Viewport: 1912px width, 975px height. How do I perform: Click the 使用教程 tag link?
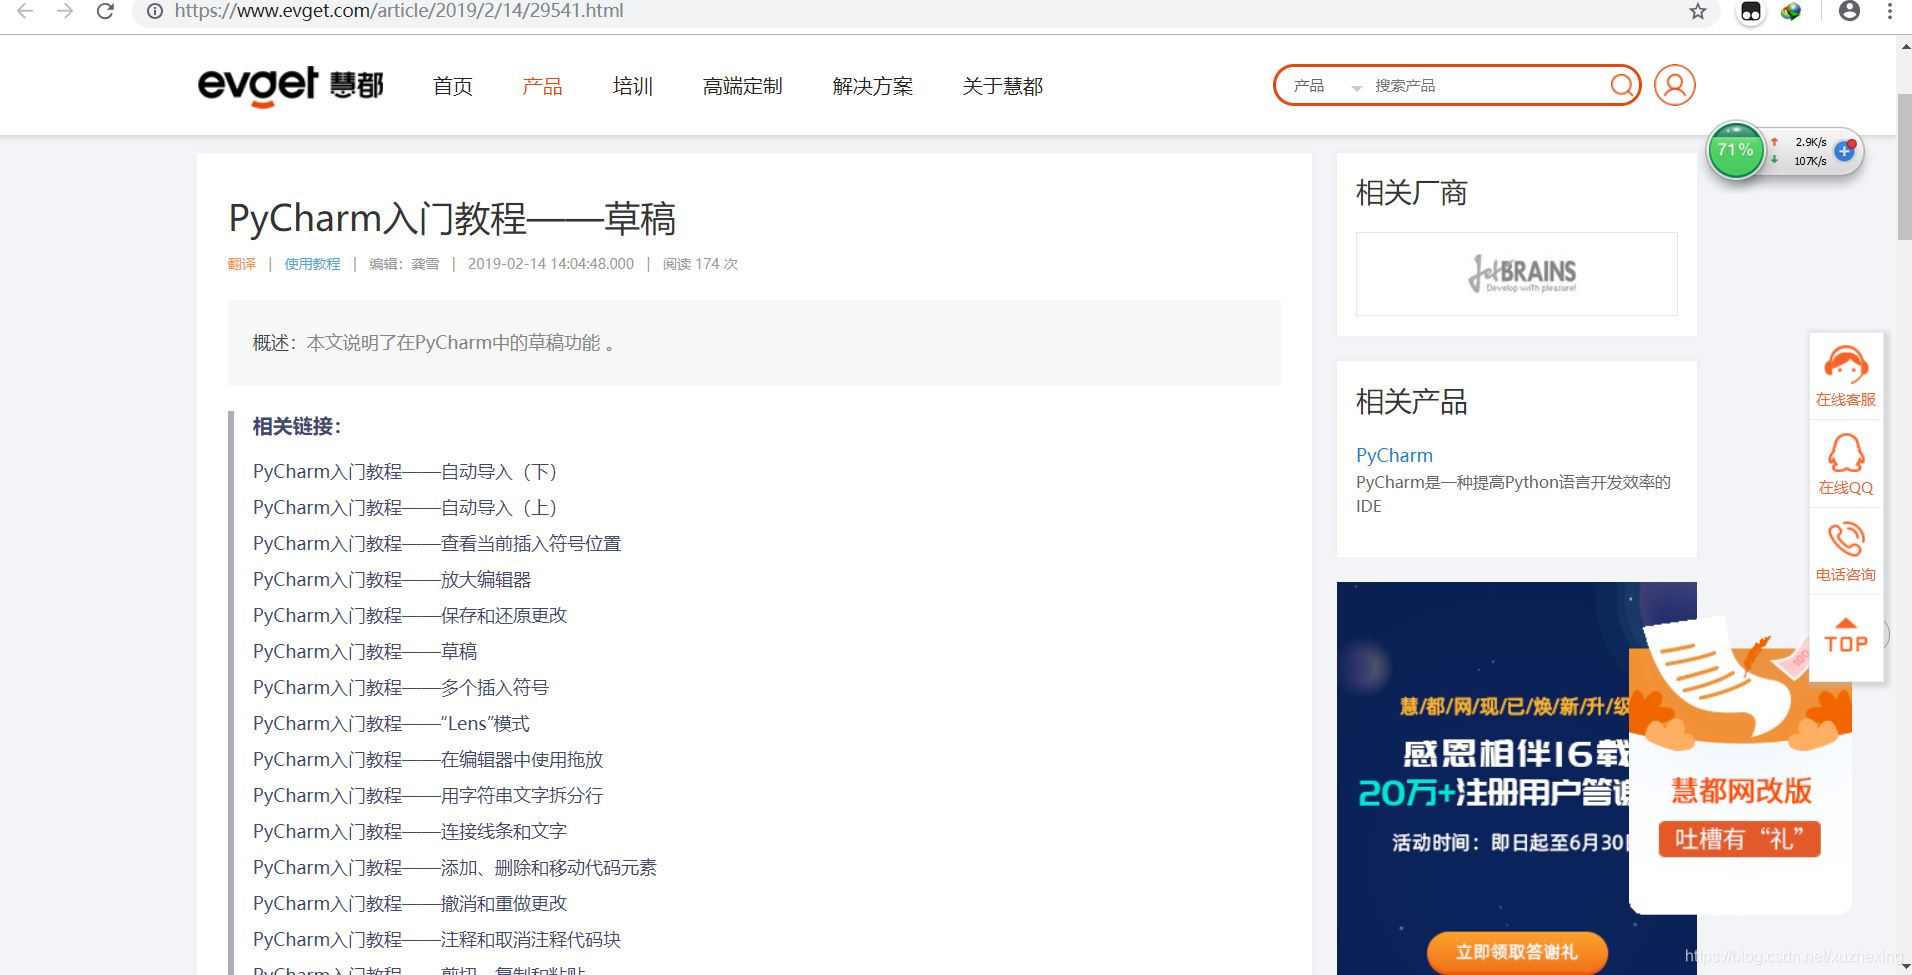coord(313,264)
